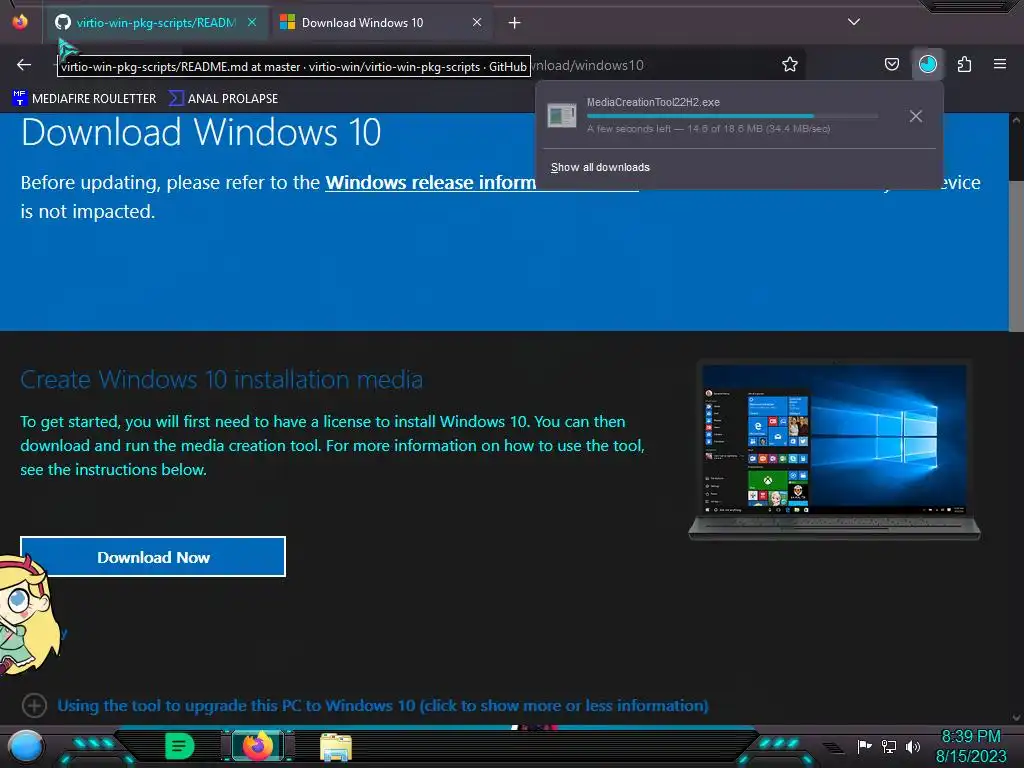This screenshot has width=1024, height=768.
Task: Click the Download Now button
Action: [x=153, y=557]
